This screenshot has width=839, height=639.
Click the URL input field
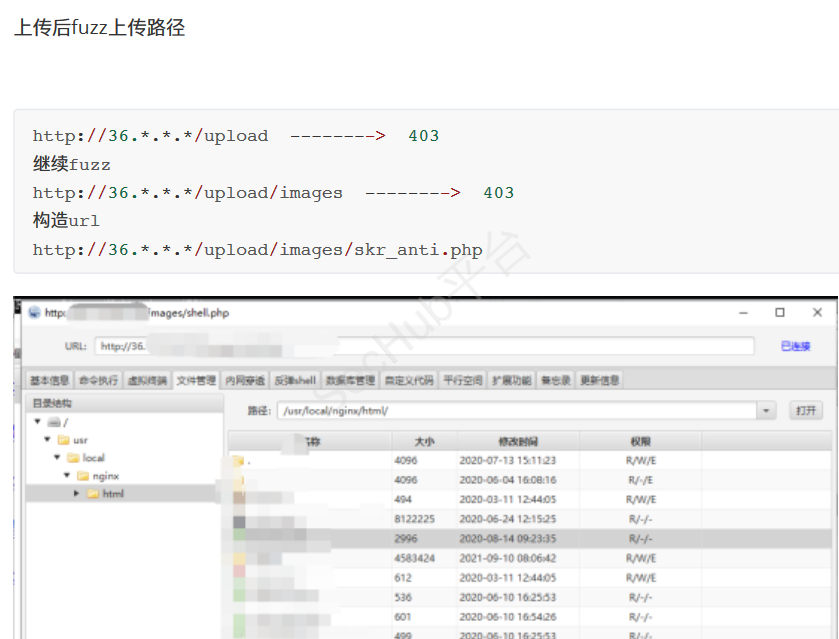tap(425, 346)
